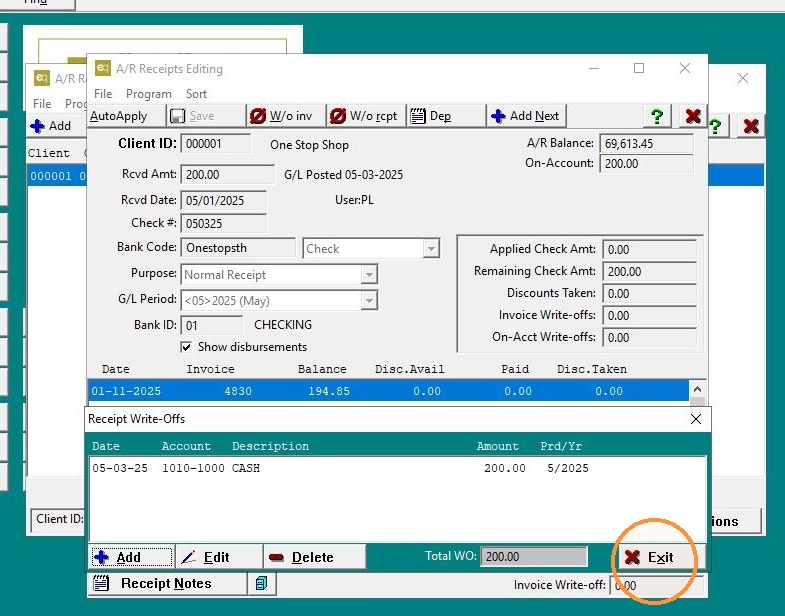This screenshot has height=616, width=785.
Task: Click the Applied Check Amt field
Action: (649, 249)
